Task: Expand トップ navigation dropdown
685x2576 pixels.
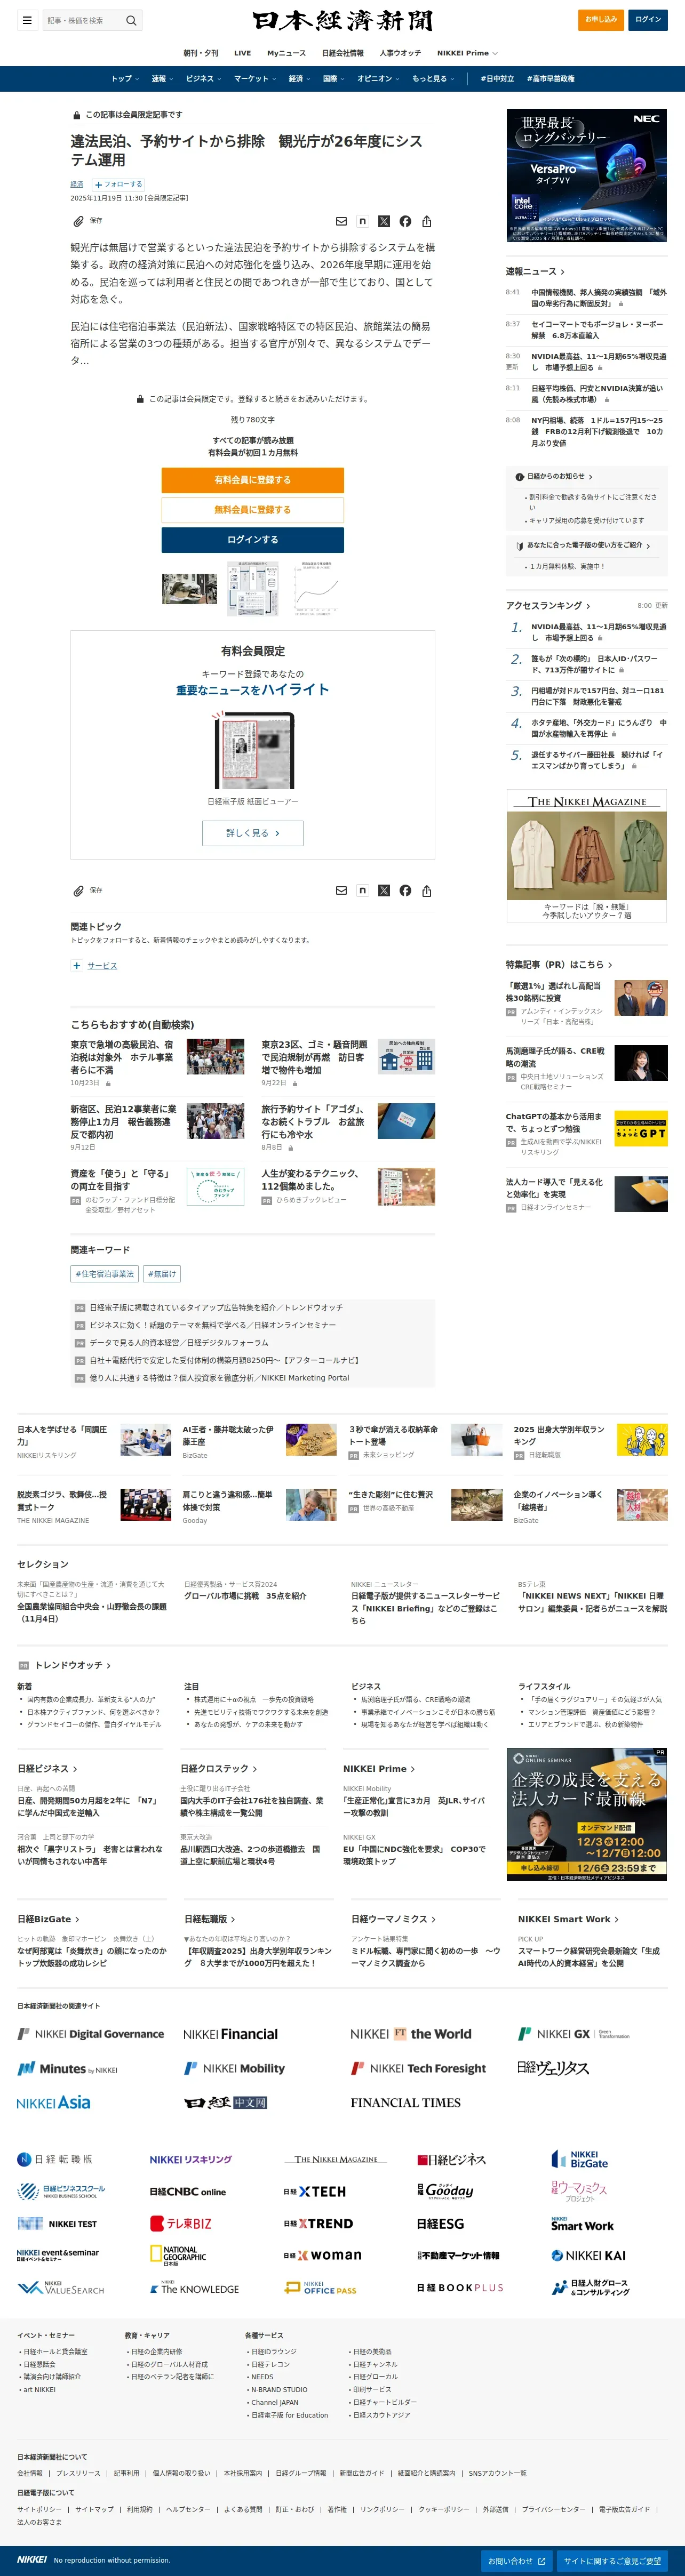Action: click(x=124, y=79)
